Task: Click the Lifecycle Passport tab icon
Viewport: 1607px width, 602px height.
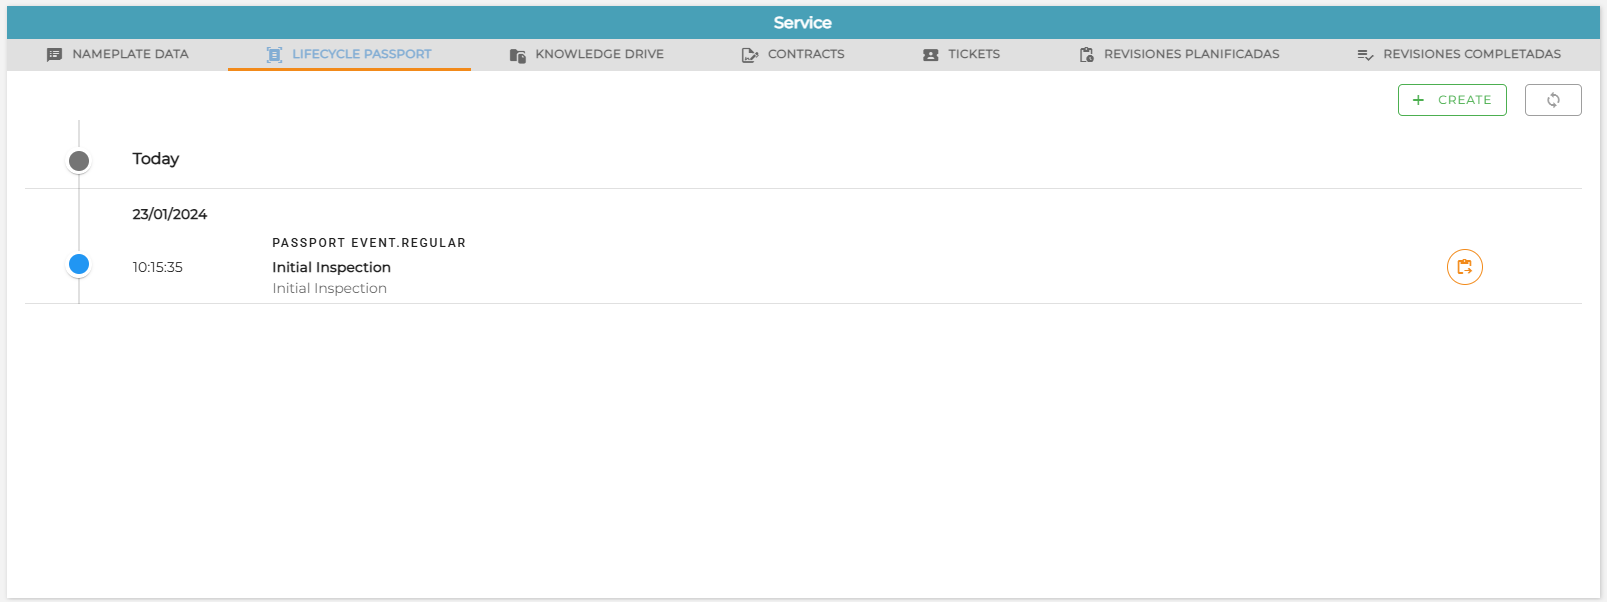Action: point(274,55)
